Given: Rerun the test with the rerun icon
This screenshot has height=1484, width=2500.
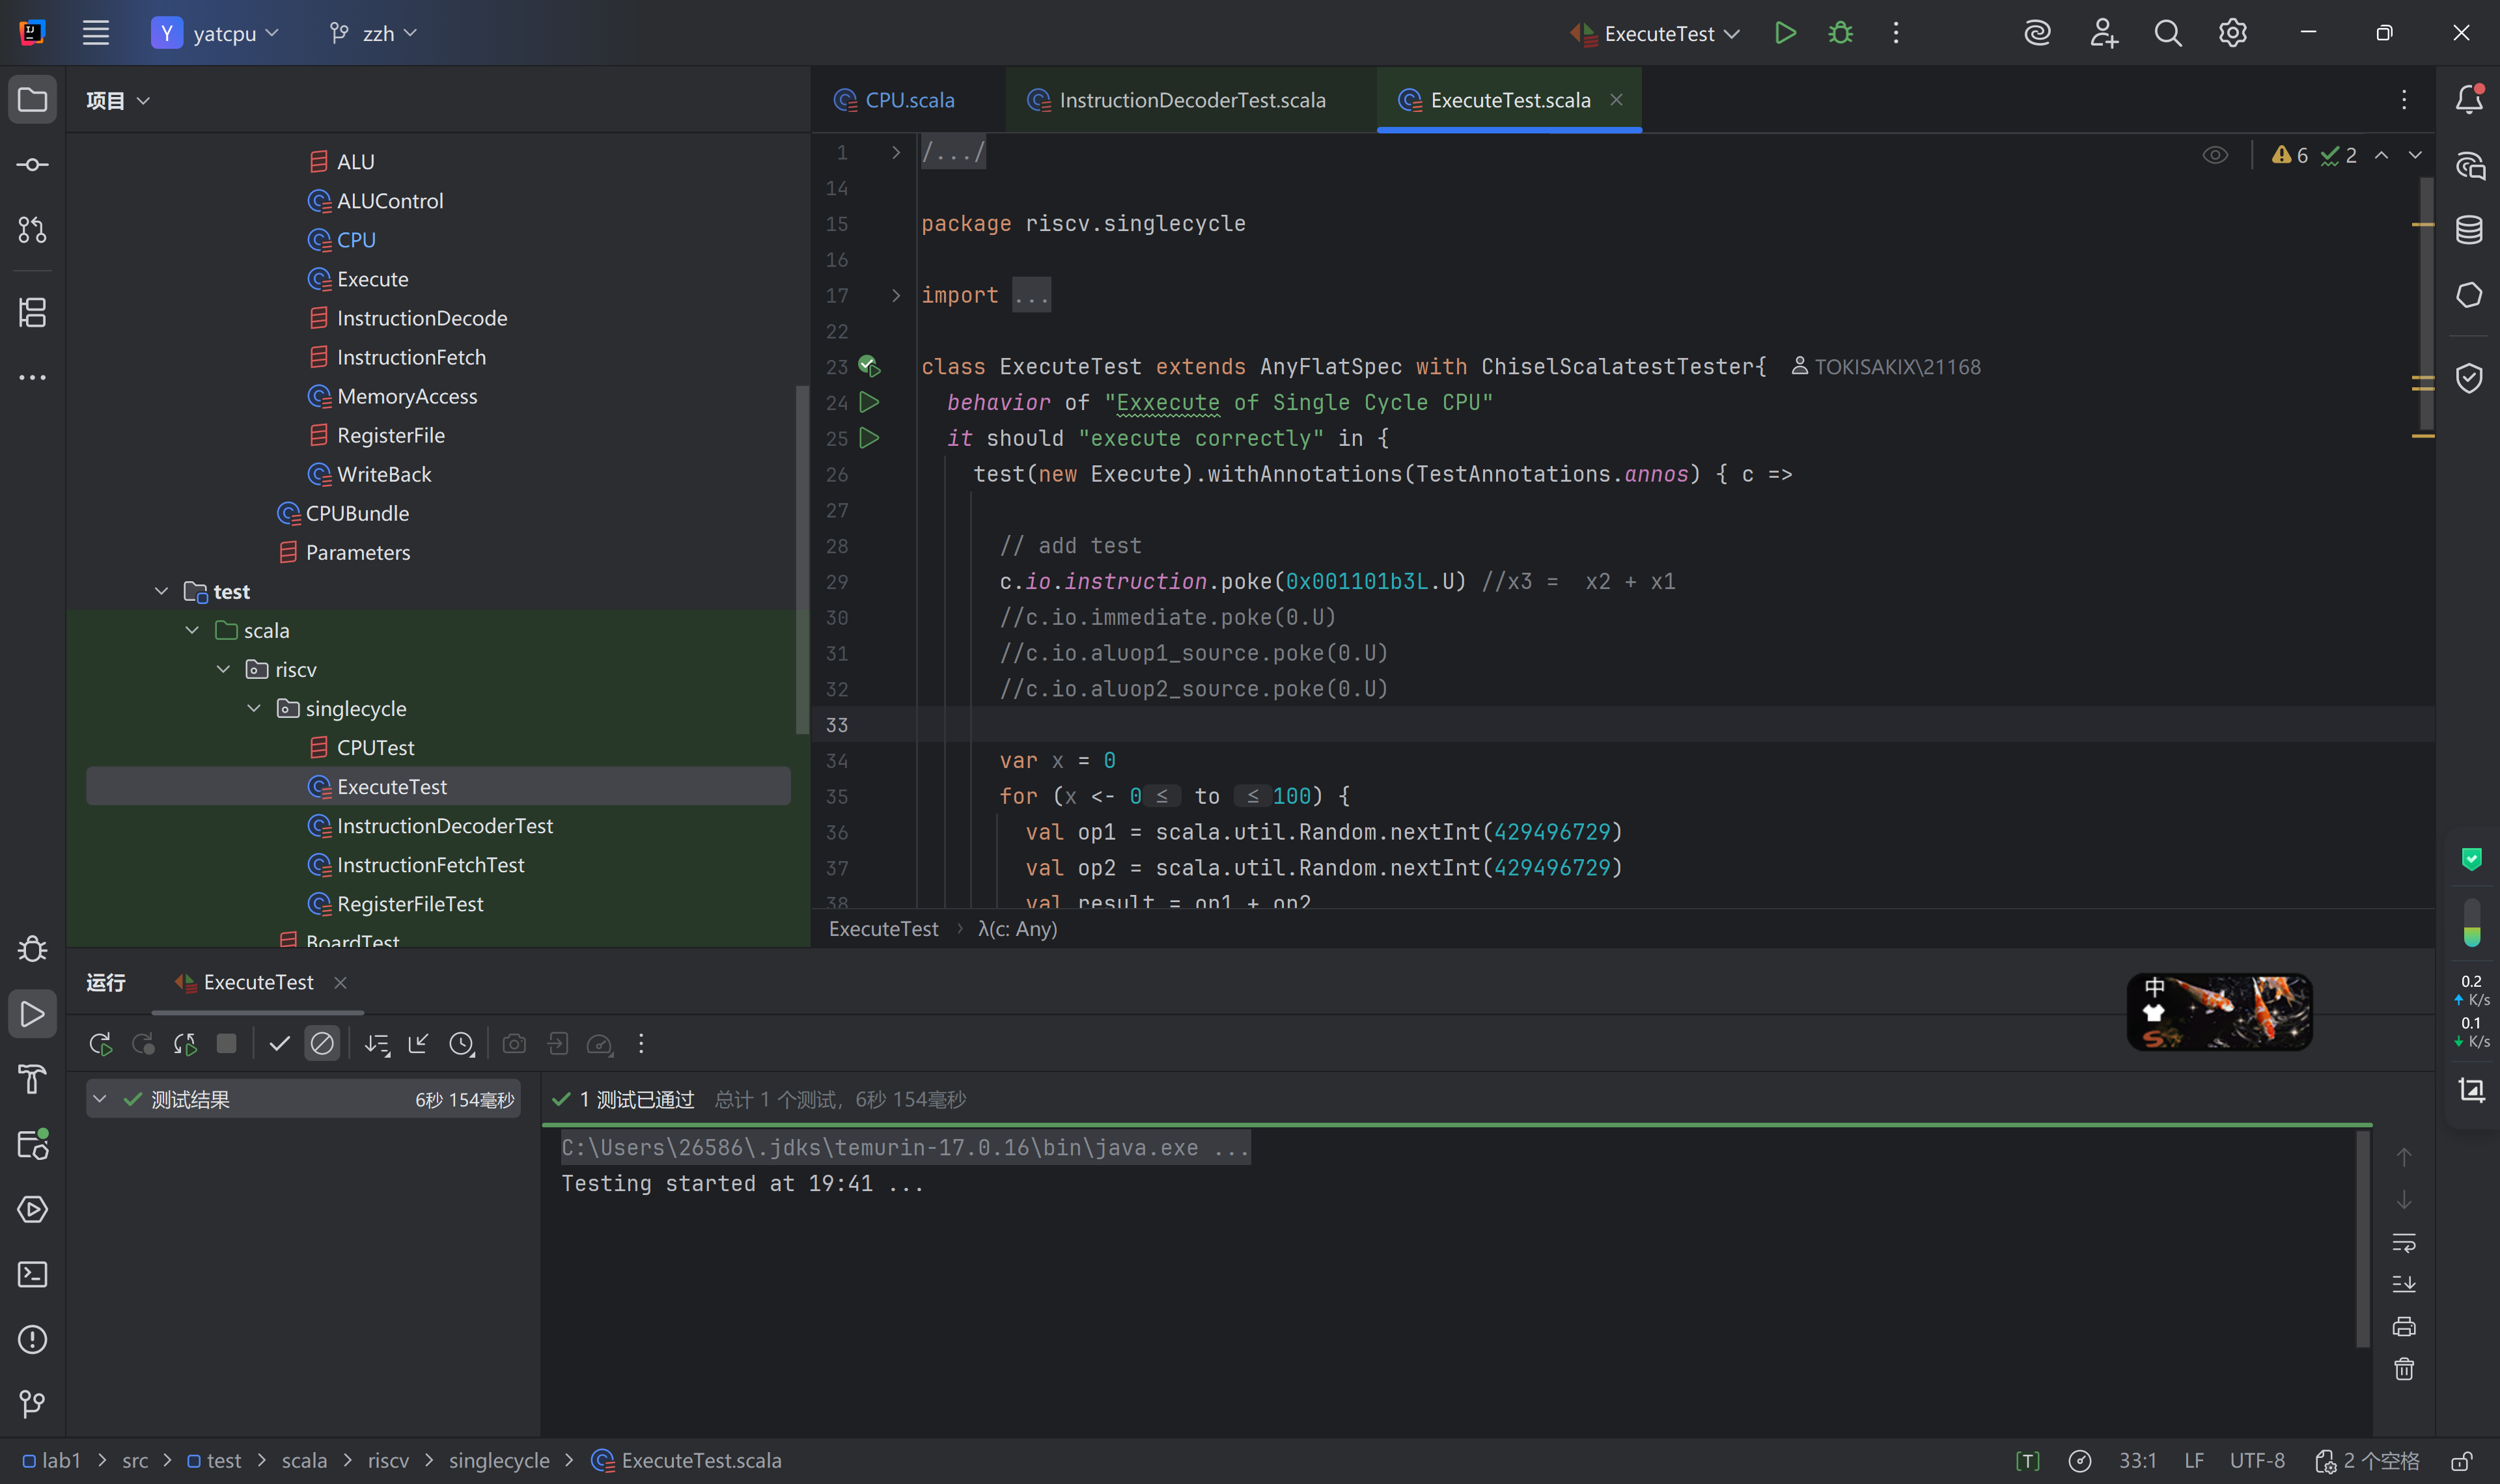Looking at the screenshot, I should [x=100, y=1044].
